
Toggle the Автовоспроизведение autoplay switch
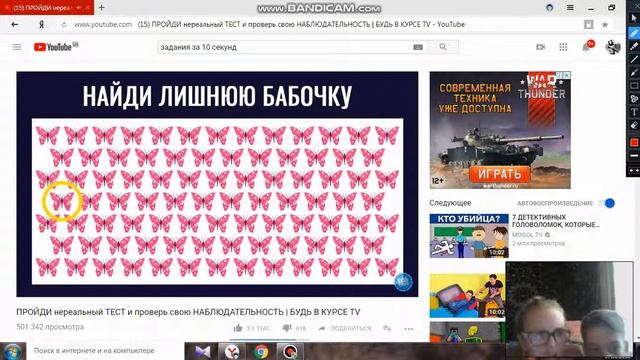[x=607, y=203]
